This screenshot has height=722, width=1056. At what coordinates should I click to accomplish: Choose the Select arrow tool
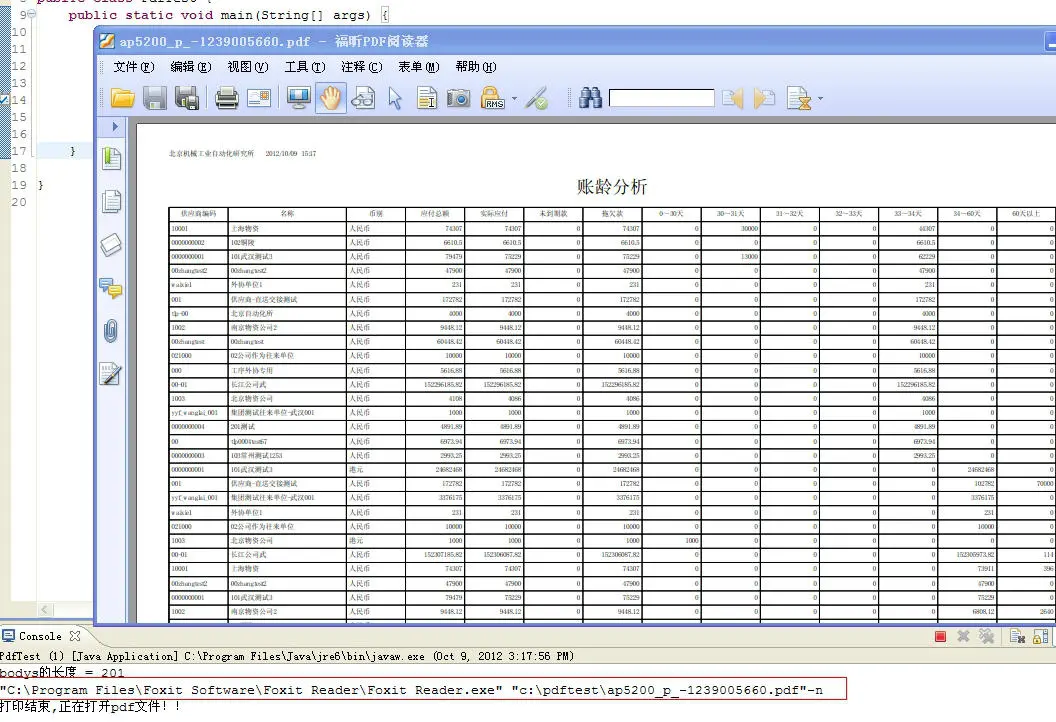pos(395,98)
